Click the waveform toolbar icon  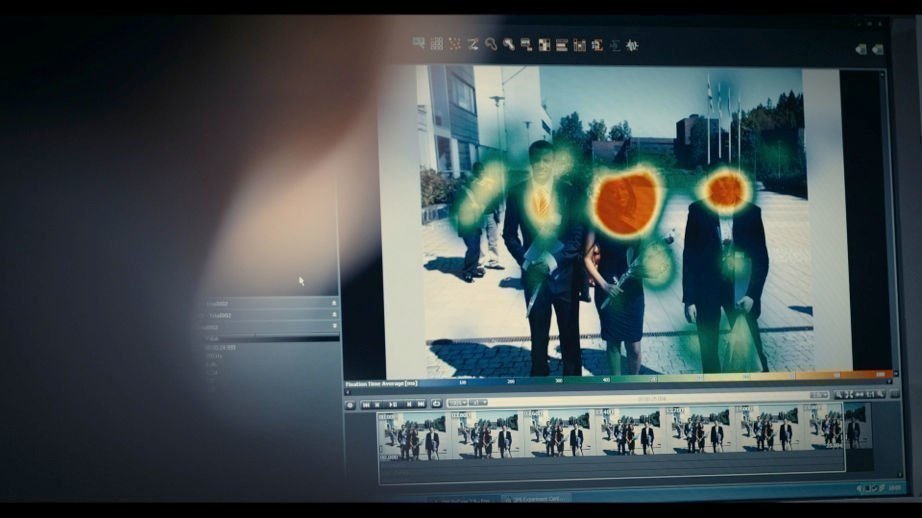click(633, 45)
